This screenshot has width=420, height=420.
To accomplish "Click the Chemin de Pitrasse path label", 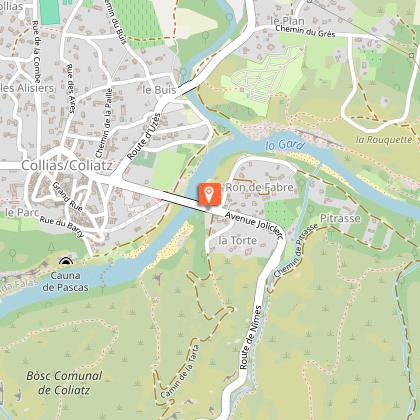I will (x=296, y=250).
